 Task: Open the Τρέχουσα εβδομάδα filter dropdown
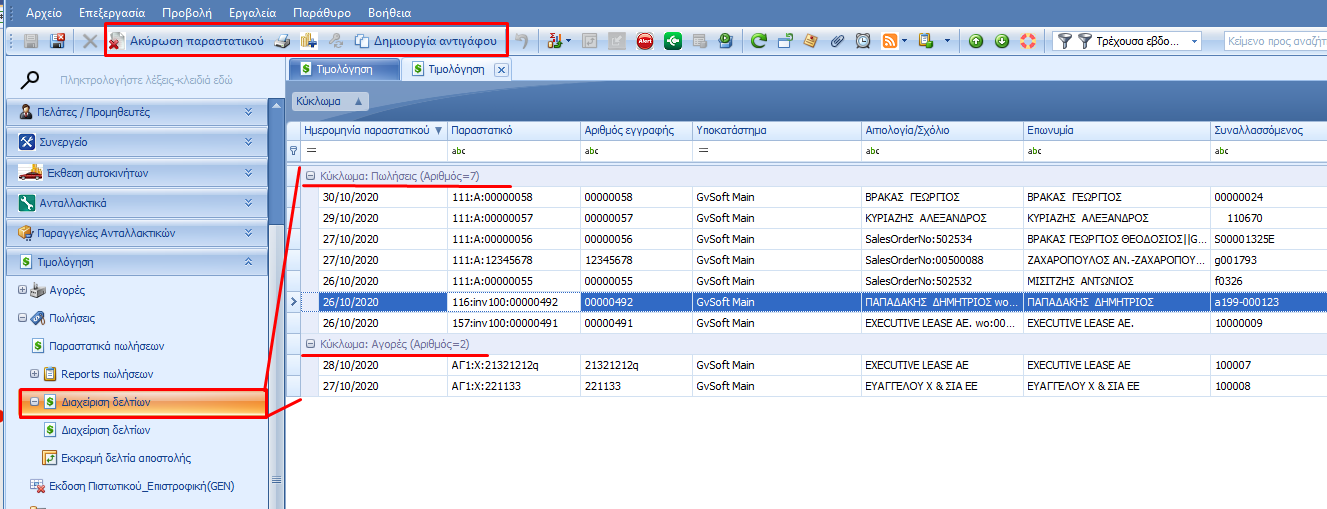[x=1195, y=41]
